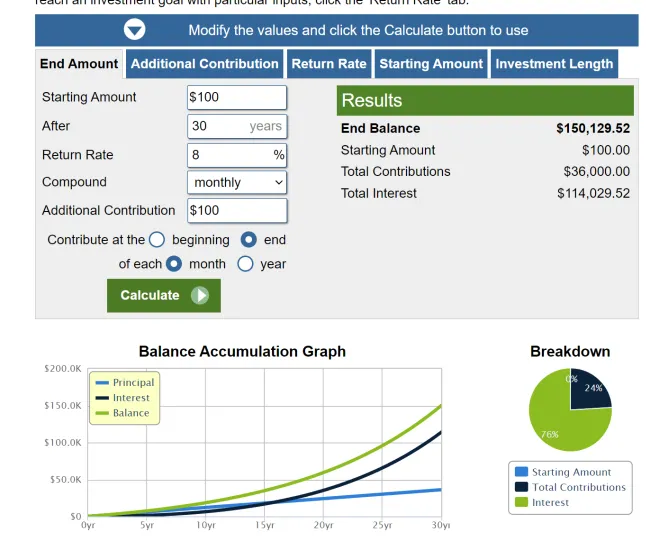Image resolution: width=650 pixels, height=551 pixels.
Task: Switch to the Additional Contribution tab
Action: click(205, 64)
